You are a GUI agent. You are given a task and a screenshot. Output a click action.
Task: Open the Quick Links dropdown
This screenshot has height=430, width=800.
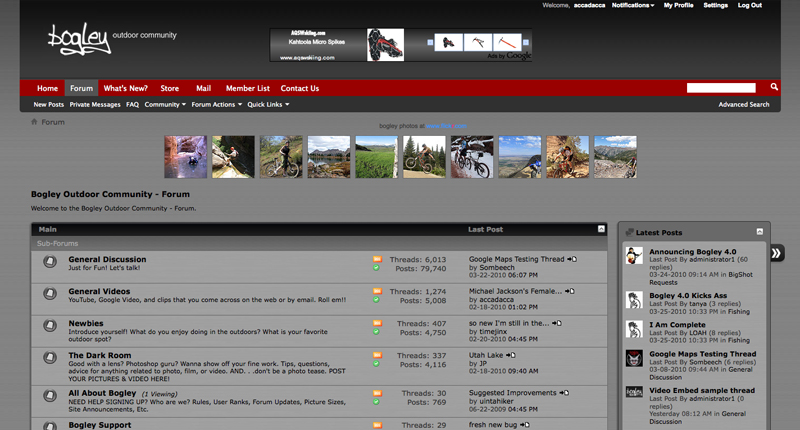[268, 104]
